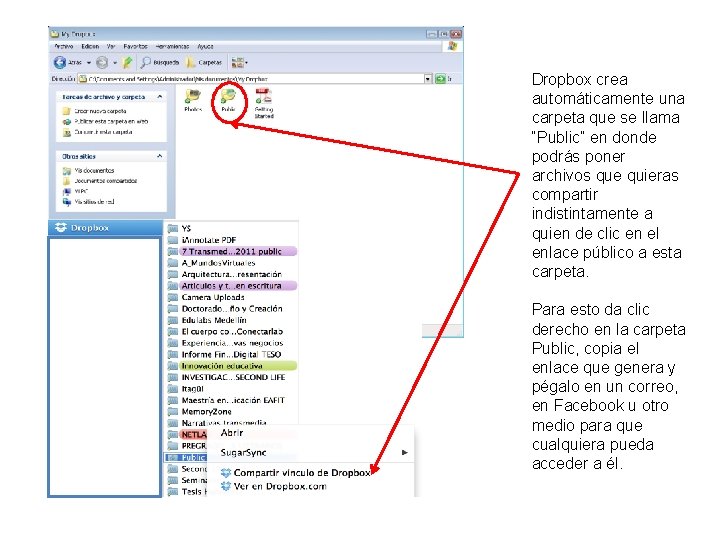
Task: Click the Búsqueda magnifier icon
Action: point(146,62)
